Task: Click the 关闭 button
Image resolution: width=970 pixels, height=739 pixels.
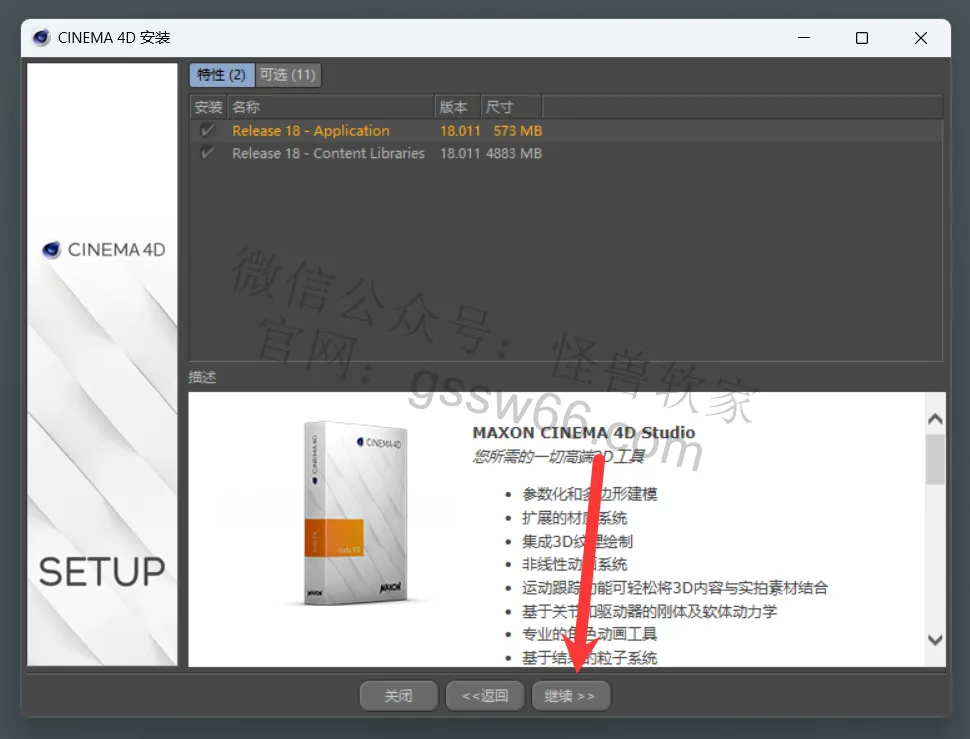Action: click(398, 696)
